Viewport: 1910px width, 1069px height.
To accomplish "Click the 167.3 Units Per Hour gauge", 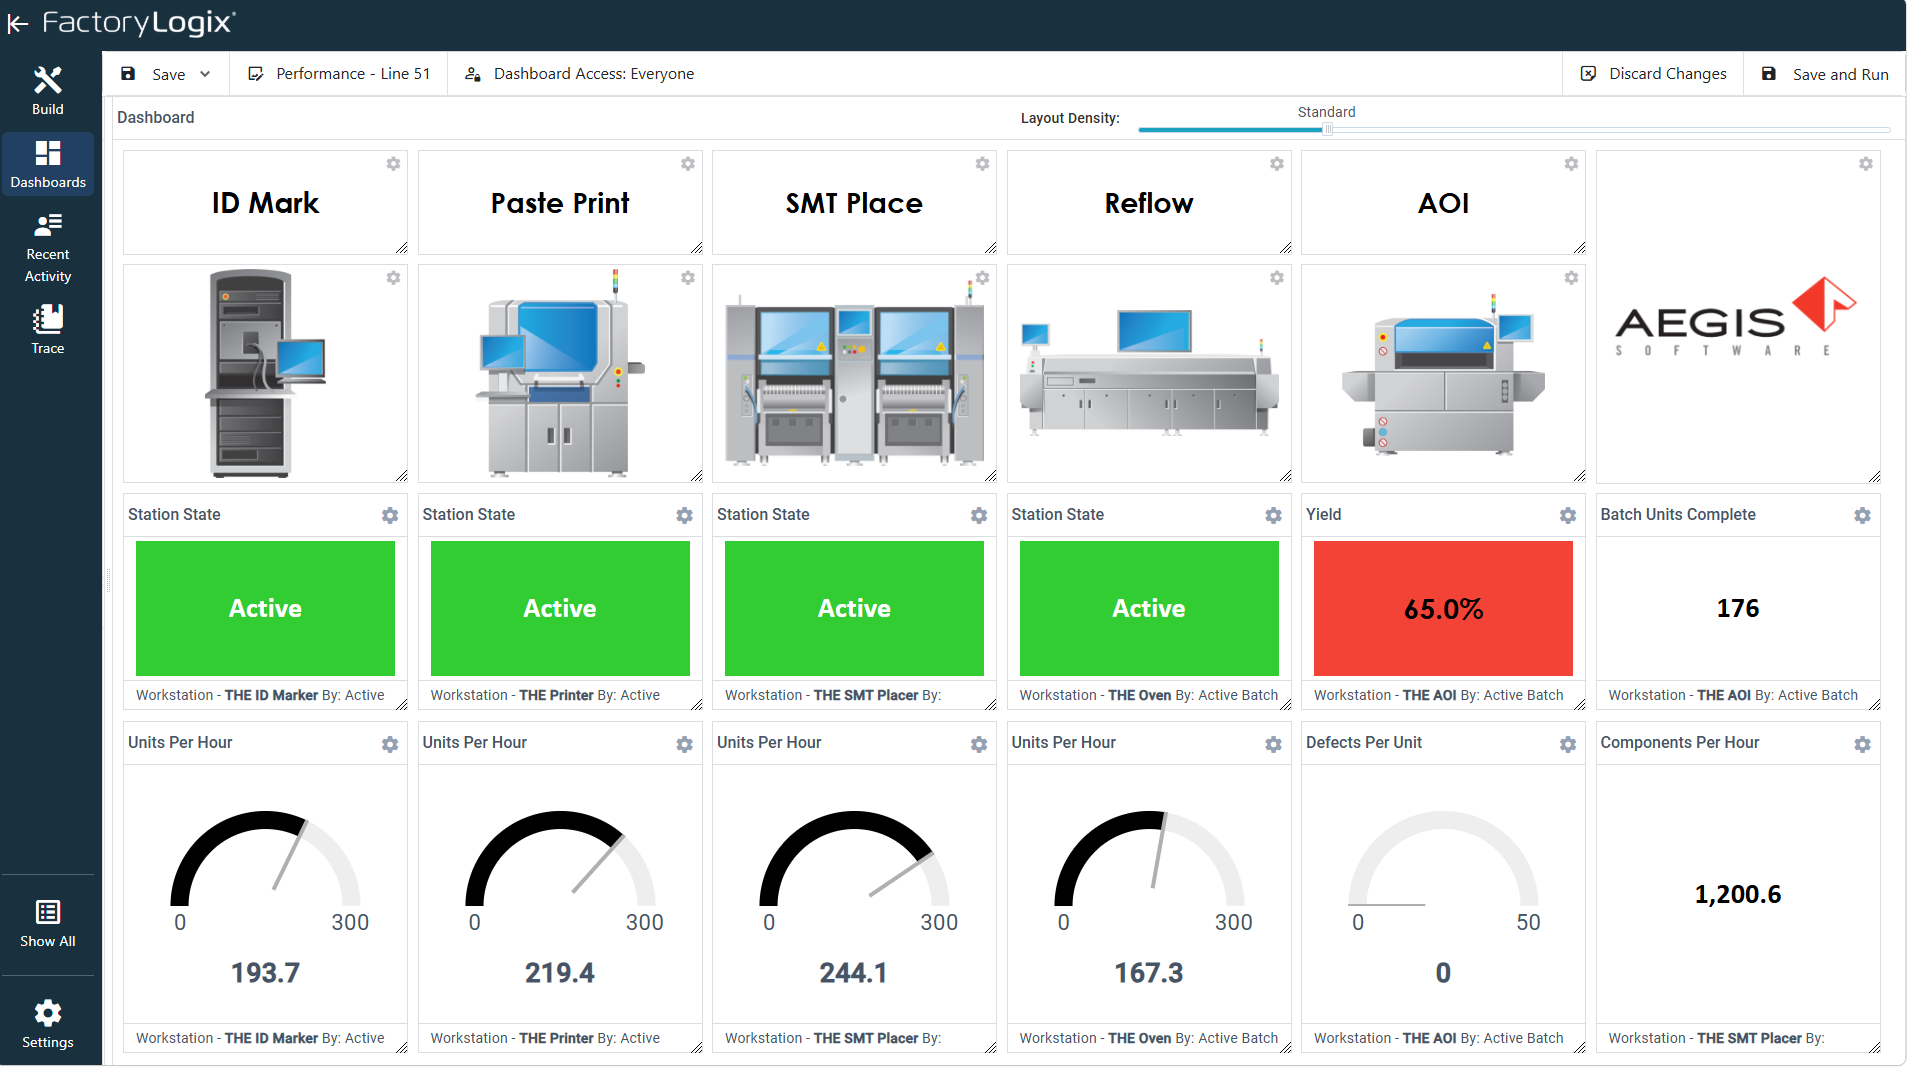I will (1149, 860).
